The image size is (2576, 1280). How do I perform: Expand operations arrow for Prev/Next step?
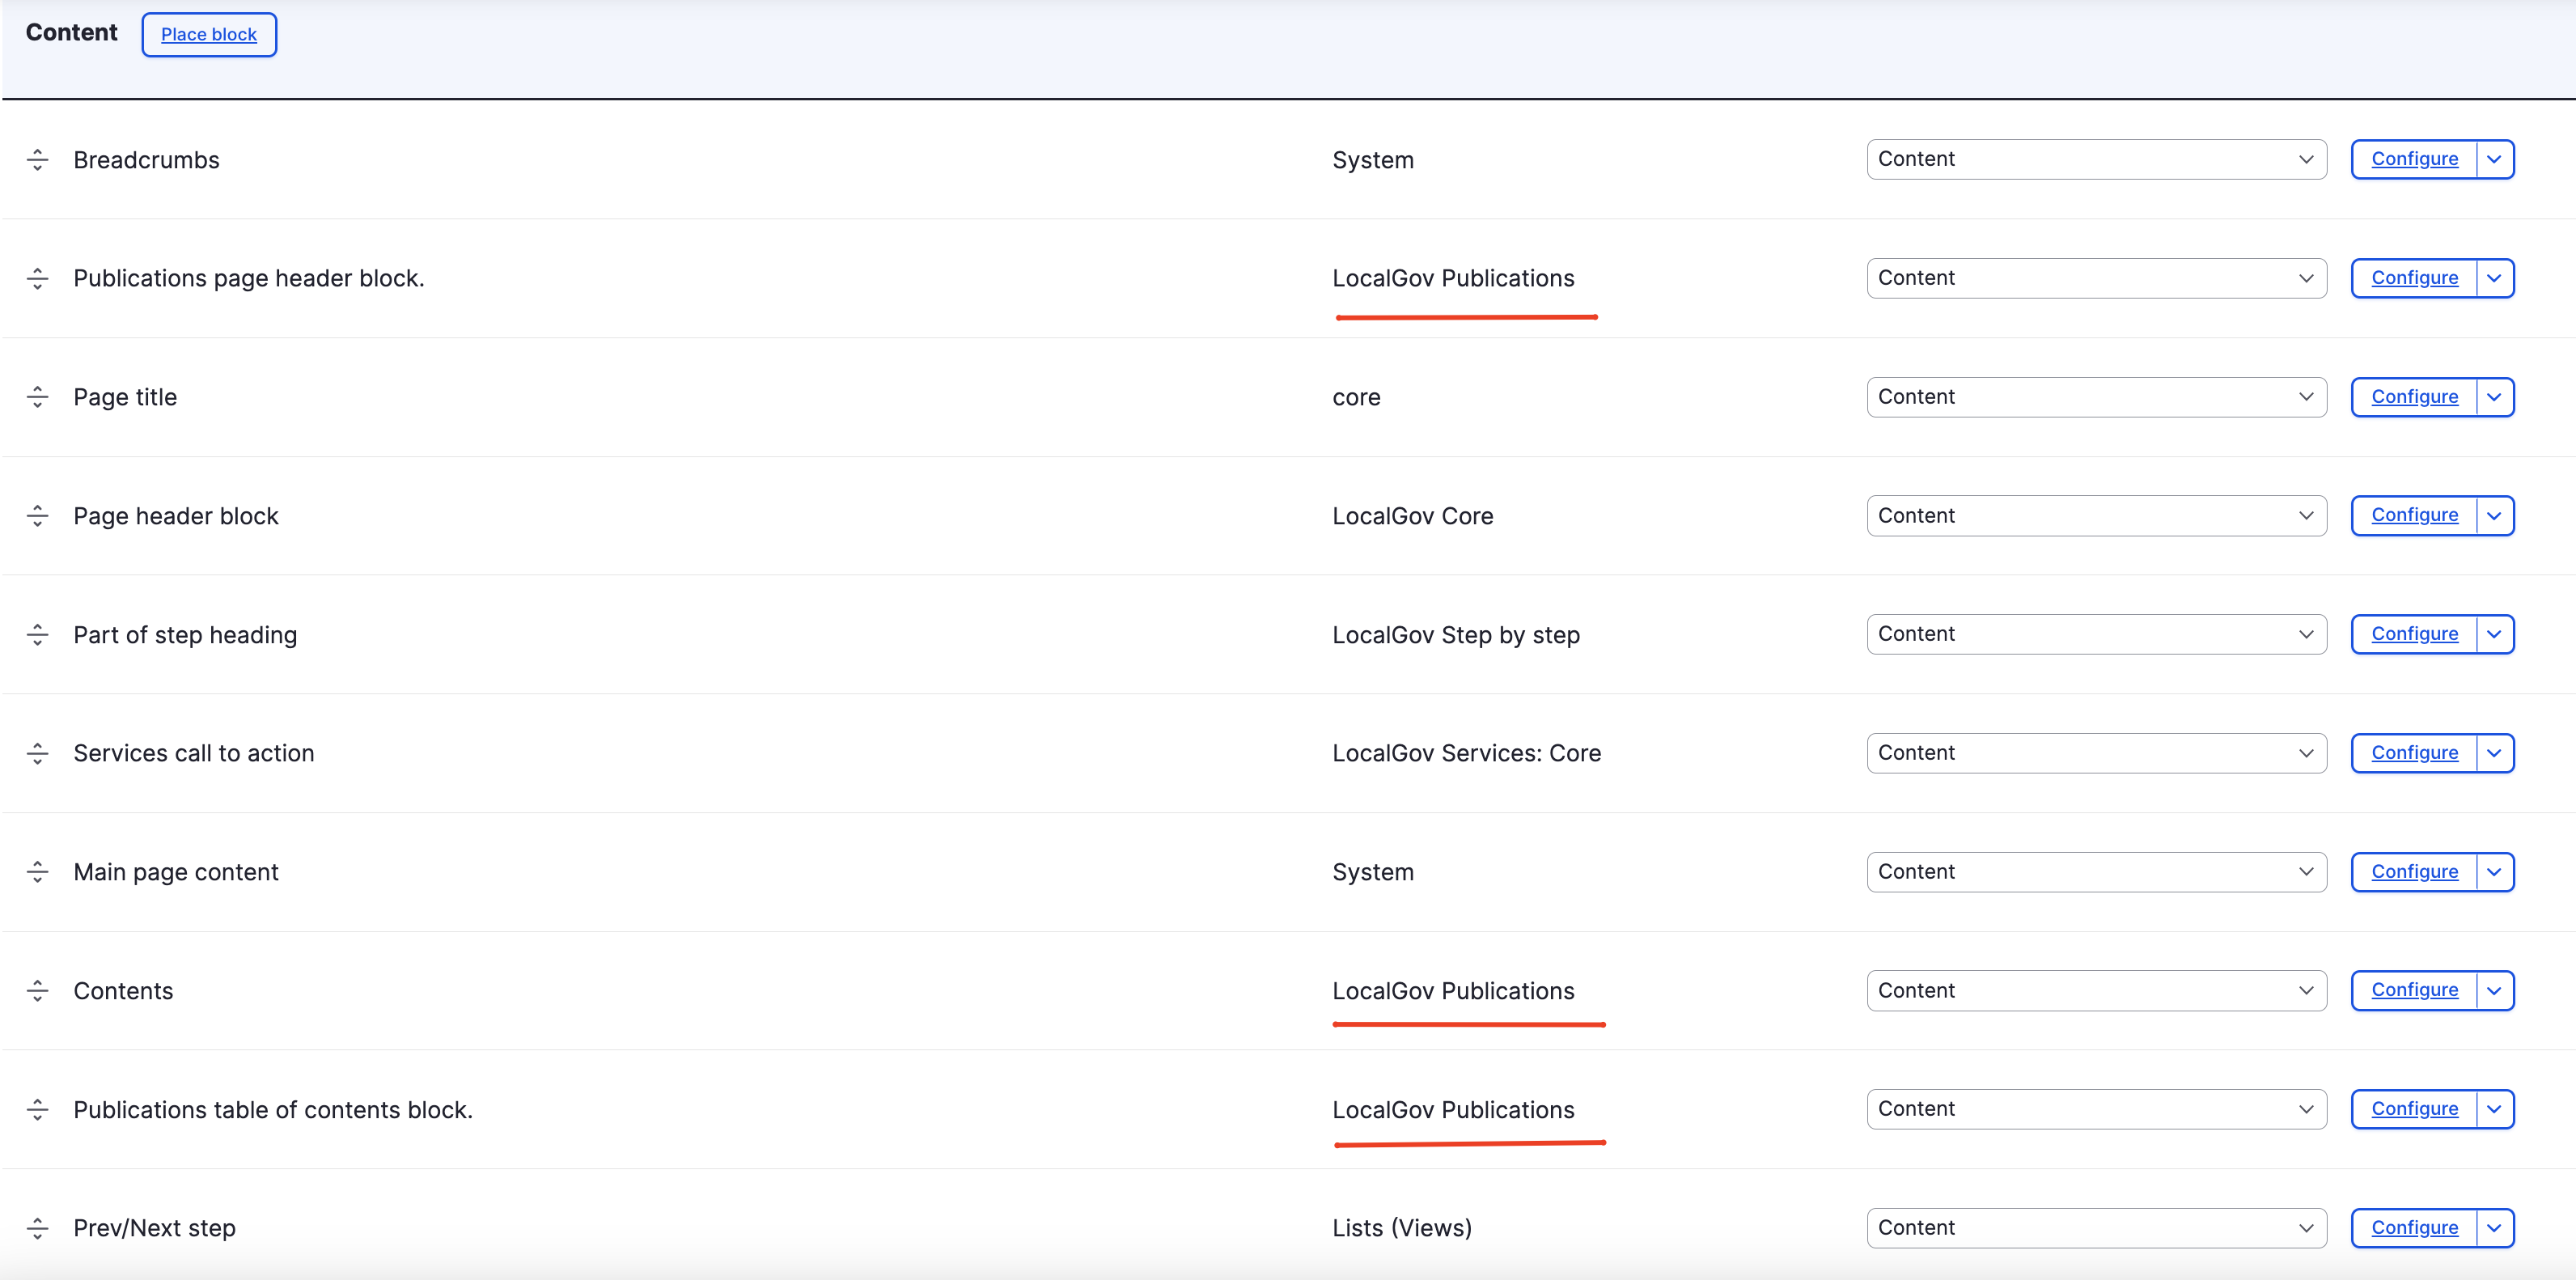coord(2494,1228)
